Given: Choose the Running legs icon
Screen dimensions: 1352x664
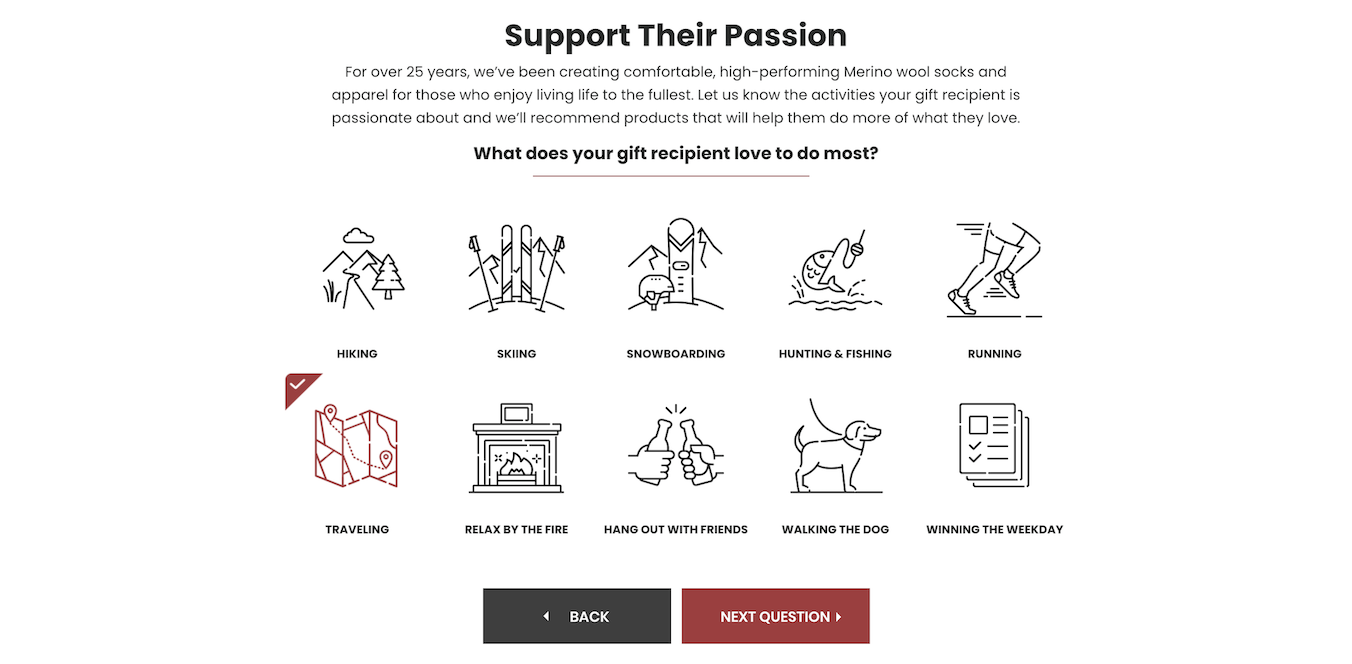Looking at the screenshot, I should pos(994,268).
